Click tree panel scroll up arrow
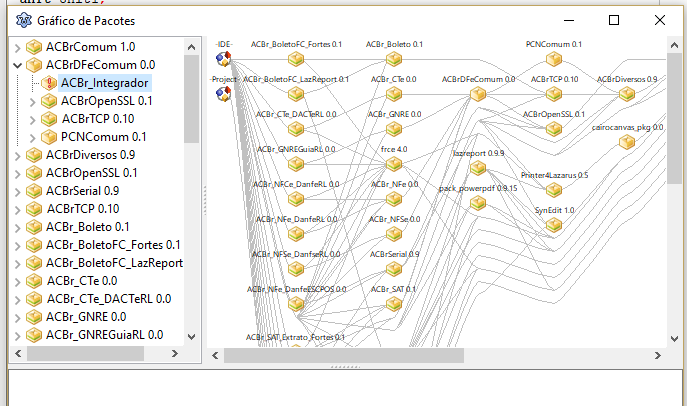This screenshot has height=406, width=687. tap(191, 47)
